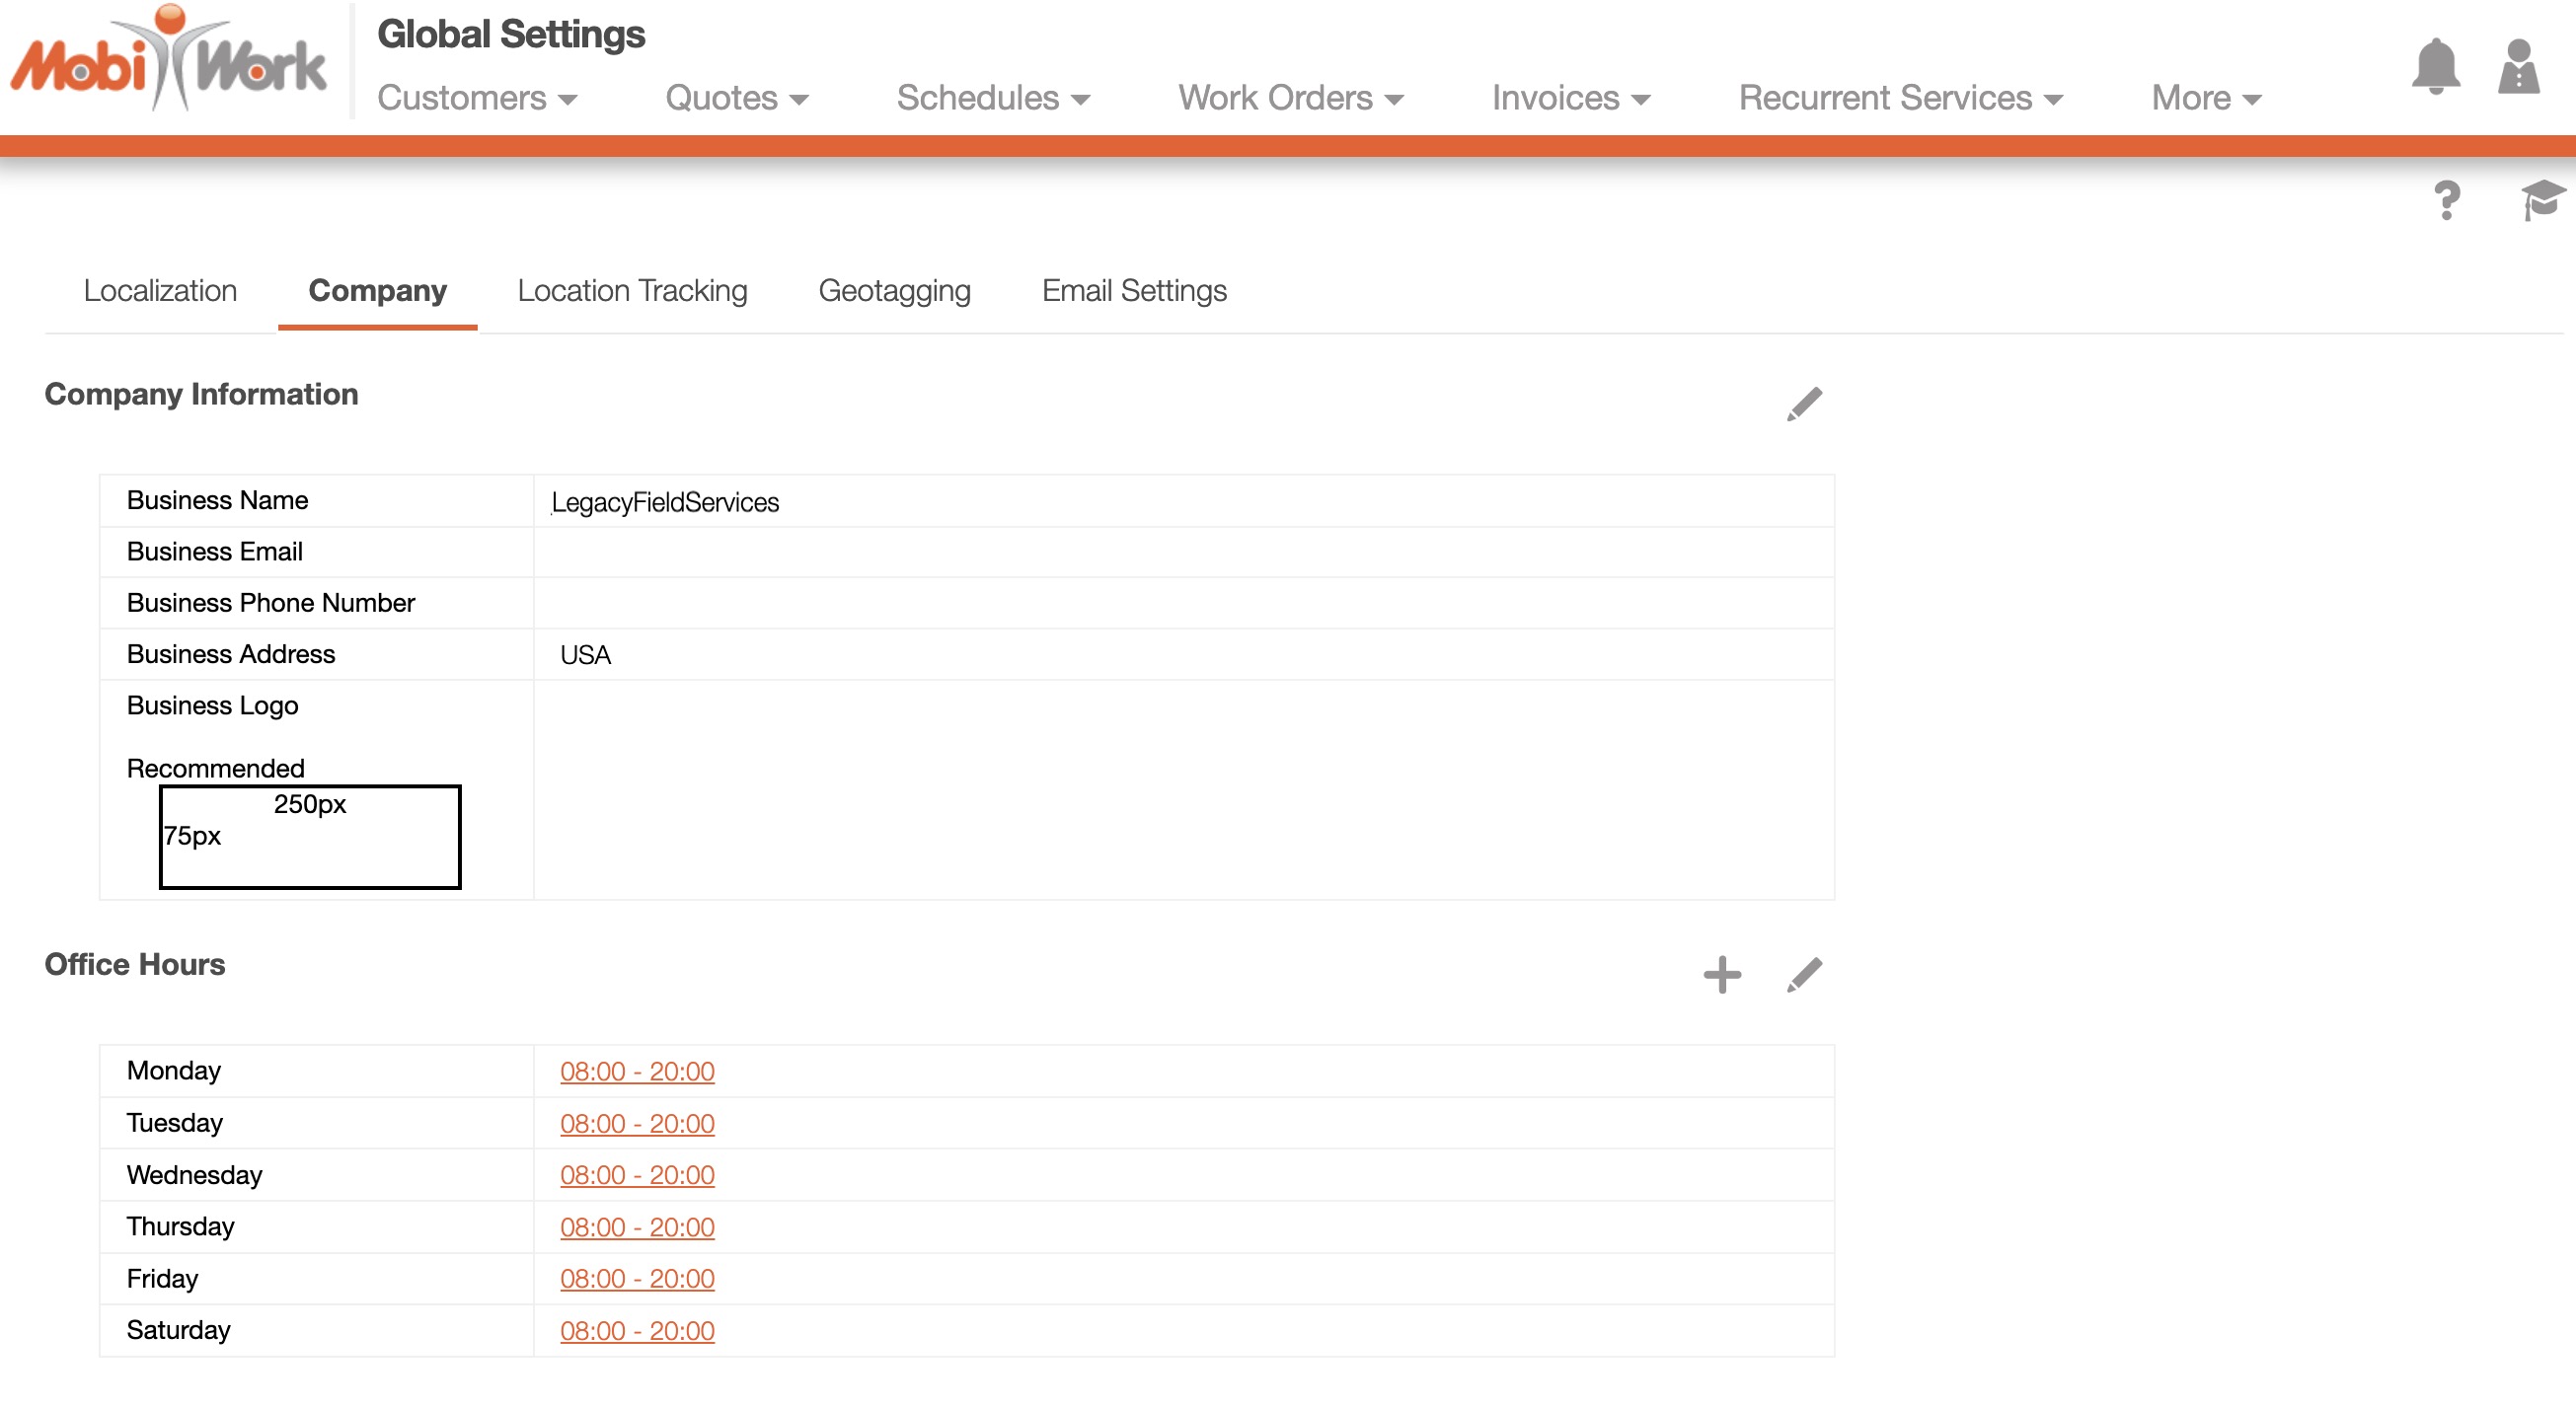
Task: Expand the Invoices dropdown
Action: (x=1570, y=98)
